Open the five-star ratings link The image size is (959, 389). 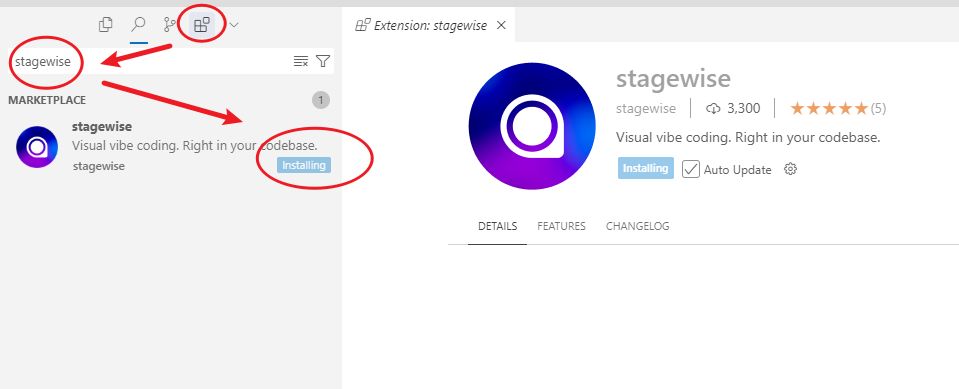[838, 109]
